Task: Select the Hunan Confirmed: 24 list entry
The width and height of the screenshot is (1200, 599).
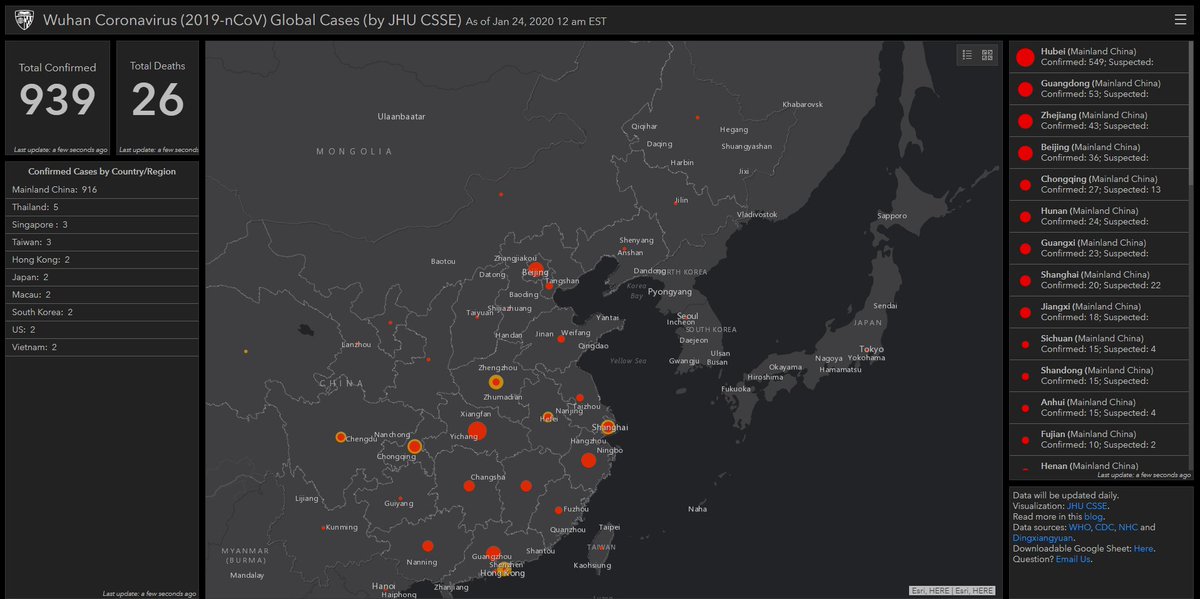Action: click(x=1097, y=216)
